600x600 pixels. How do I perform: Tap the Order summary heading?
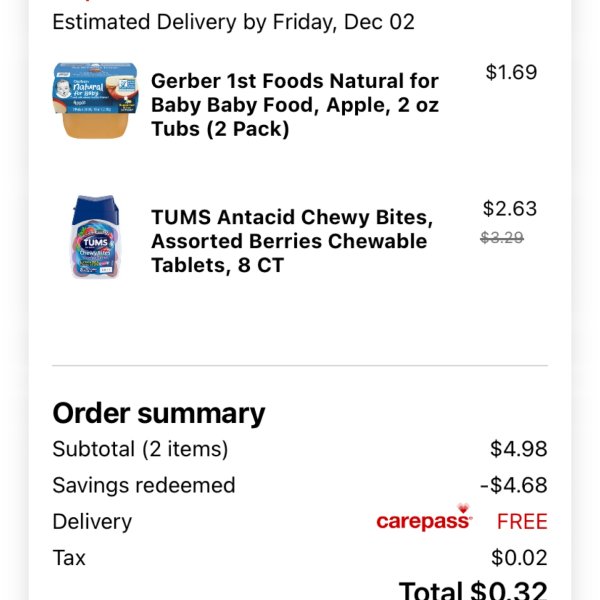[x=159, y=414]
